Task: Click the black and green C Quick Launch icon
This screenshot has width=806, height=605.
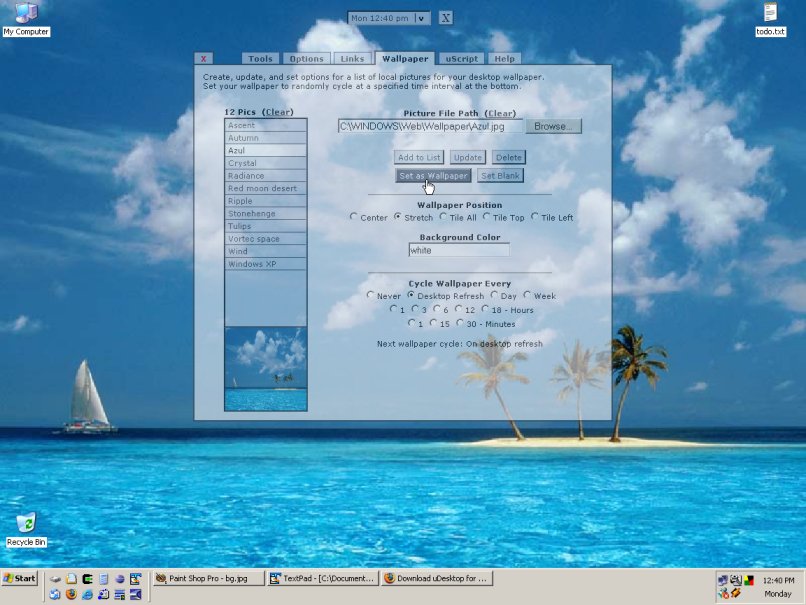Action: (x=87, y=579)
